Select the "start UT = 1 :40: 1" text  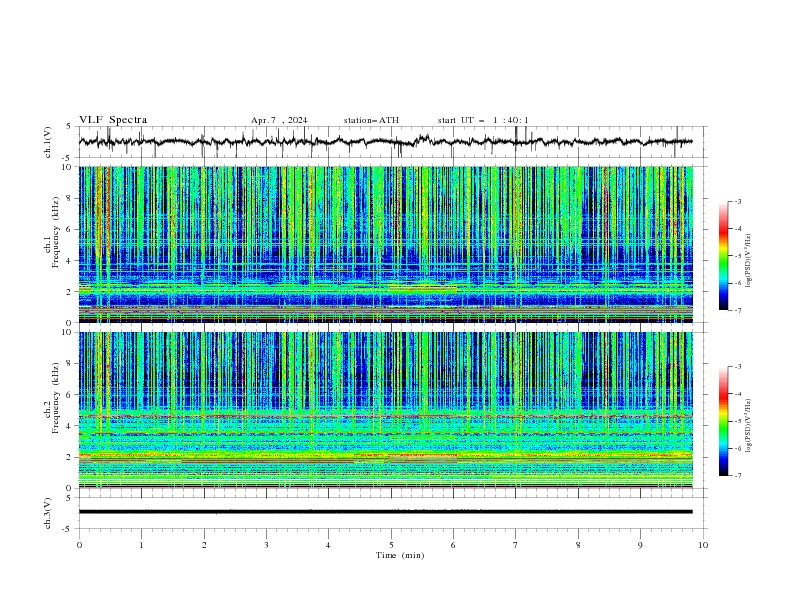[483, 120]
